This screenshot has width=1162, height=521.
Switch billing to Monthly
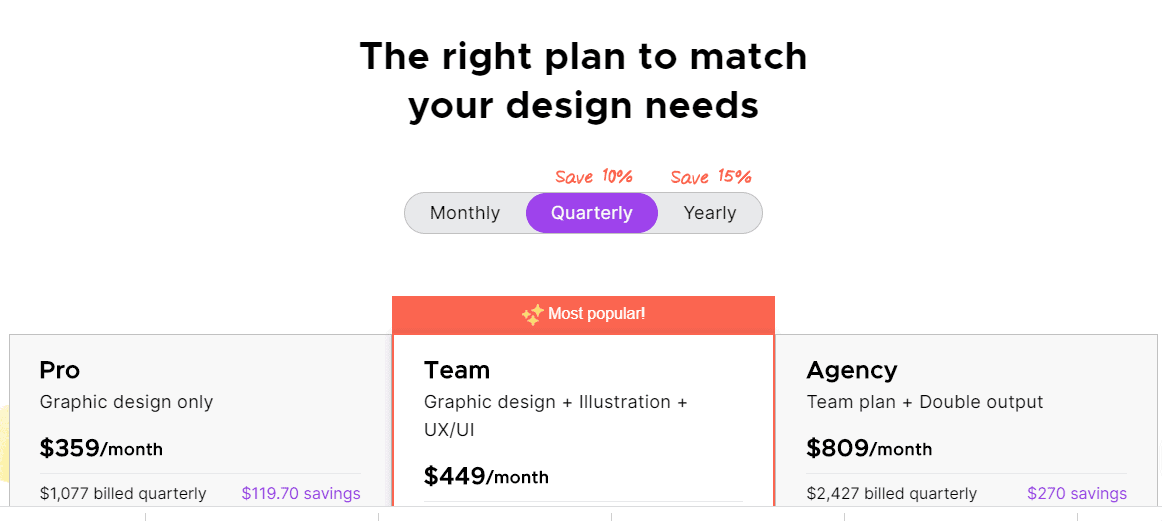(x=465, y=213)
